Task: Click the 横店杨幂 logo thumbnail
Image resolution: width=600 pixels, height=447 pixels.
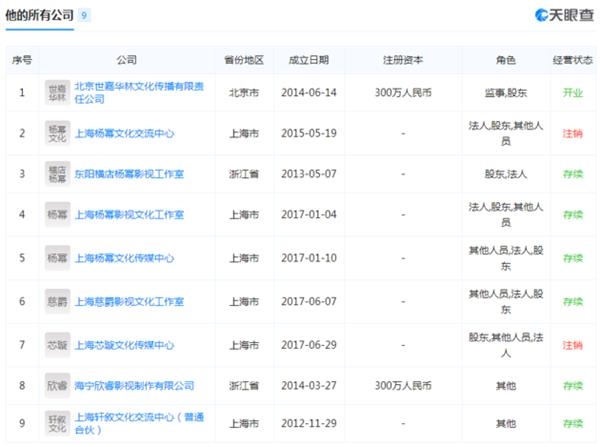Action: 57,174
